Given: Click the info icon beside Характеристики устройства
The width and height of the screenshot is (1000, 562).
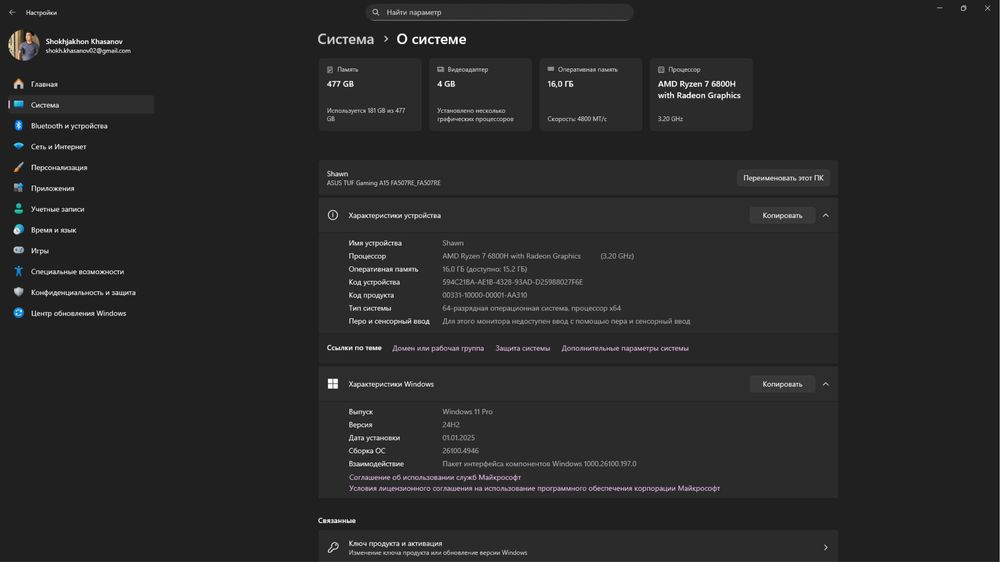Looking at the screenshot, I should pyautogui.click(x=333, y=215).
